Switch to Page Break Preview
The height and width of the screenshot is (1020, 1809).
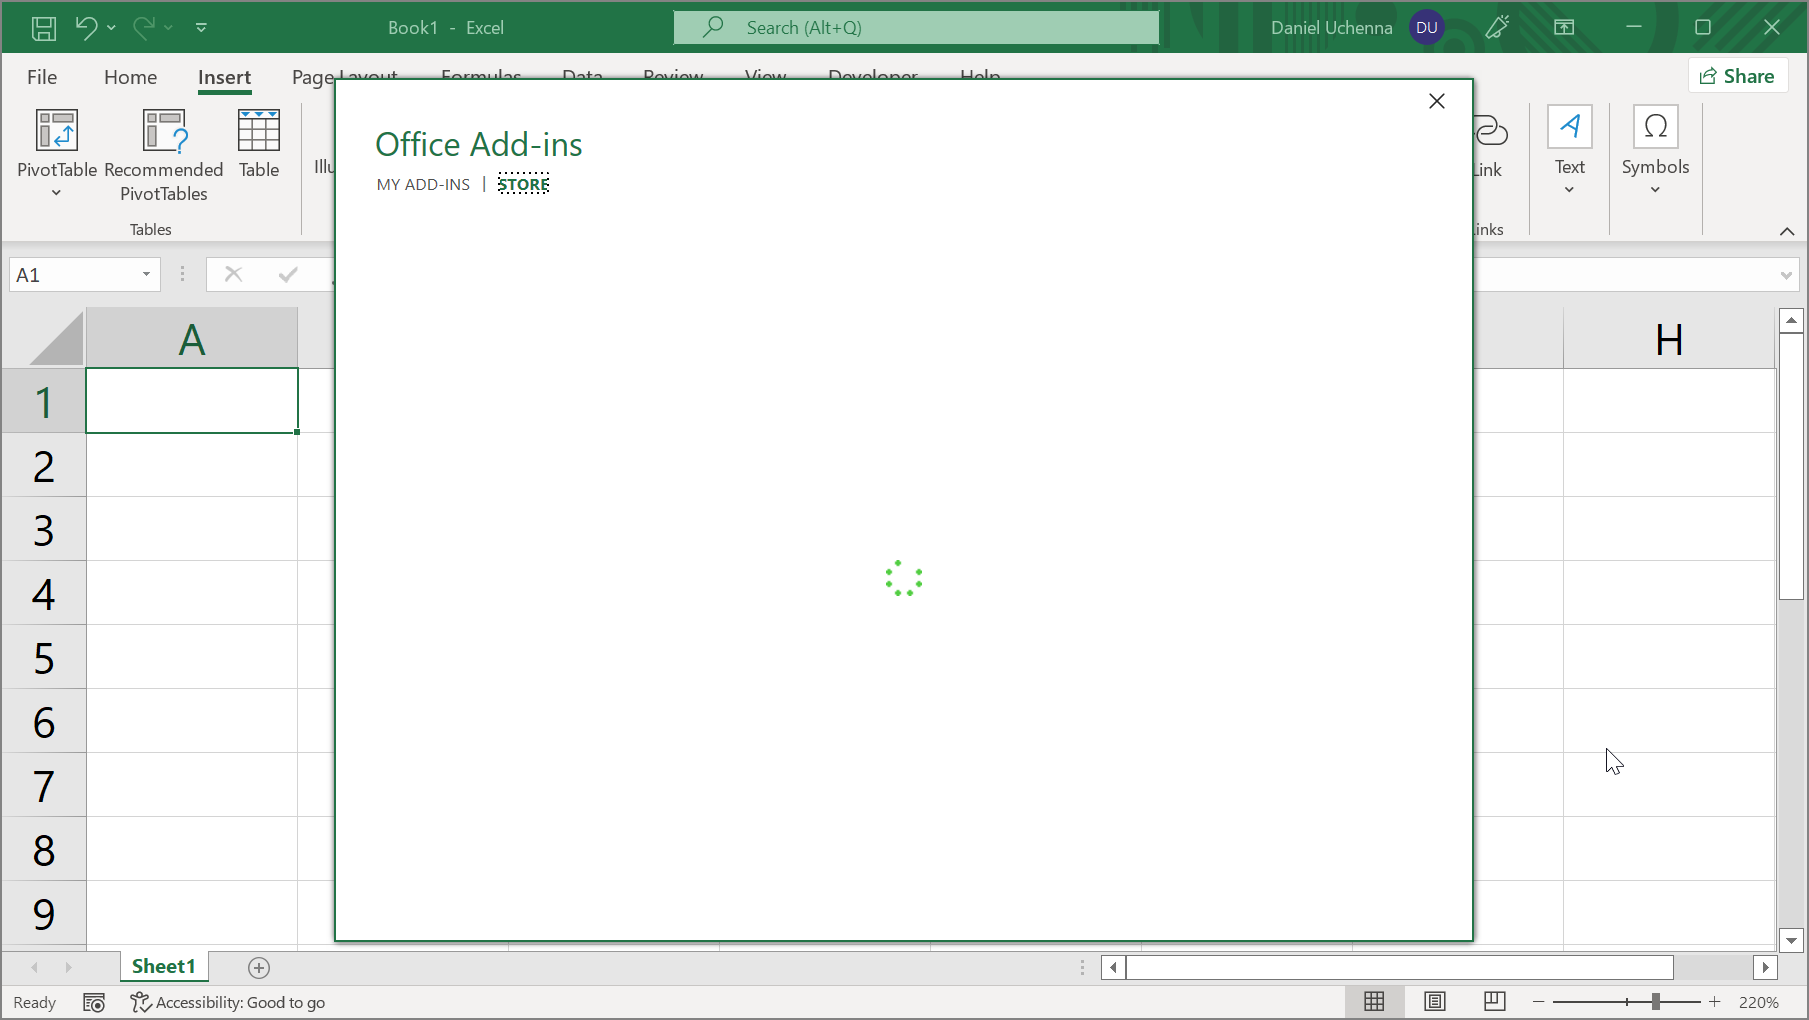click(1494, 1001)
